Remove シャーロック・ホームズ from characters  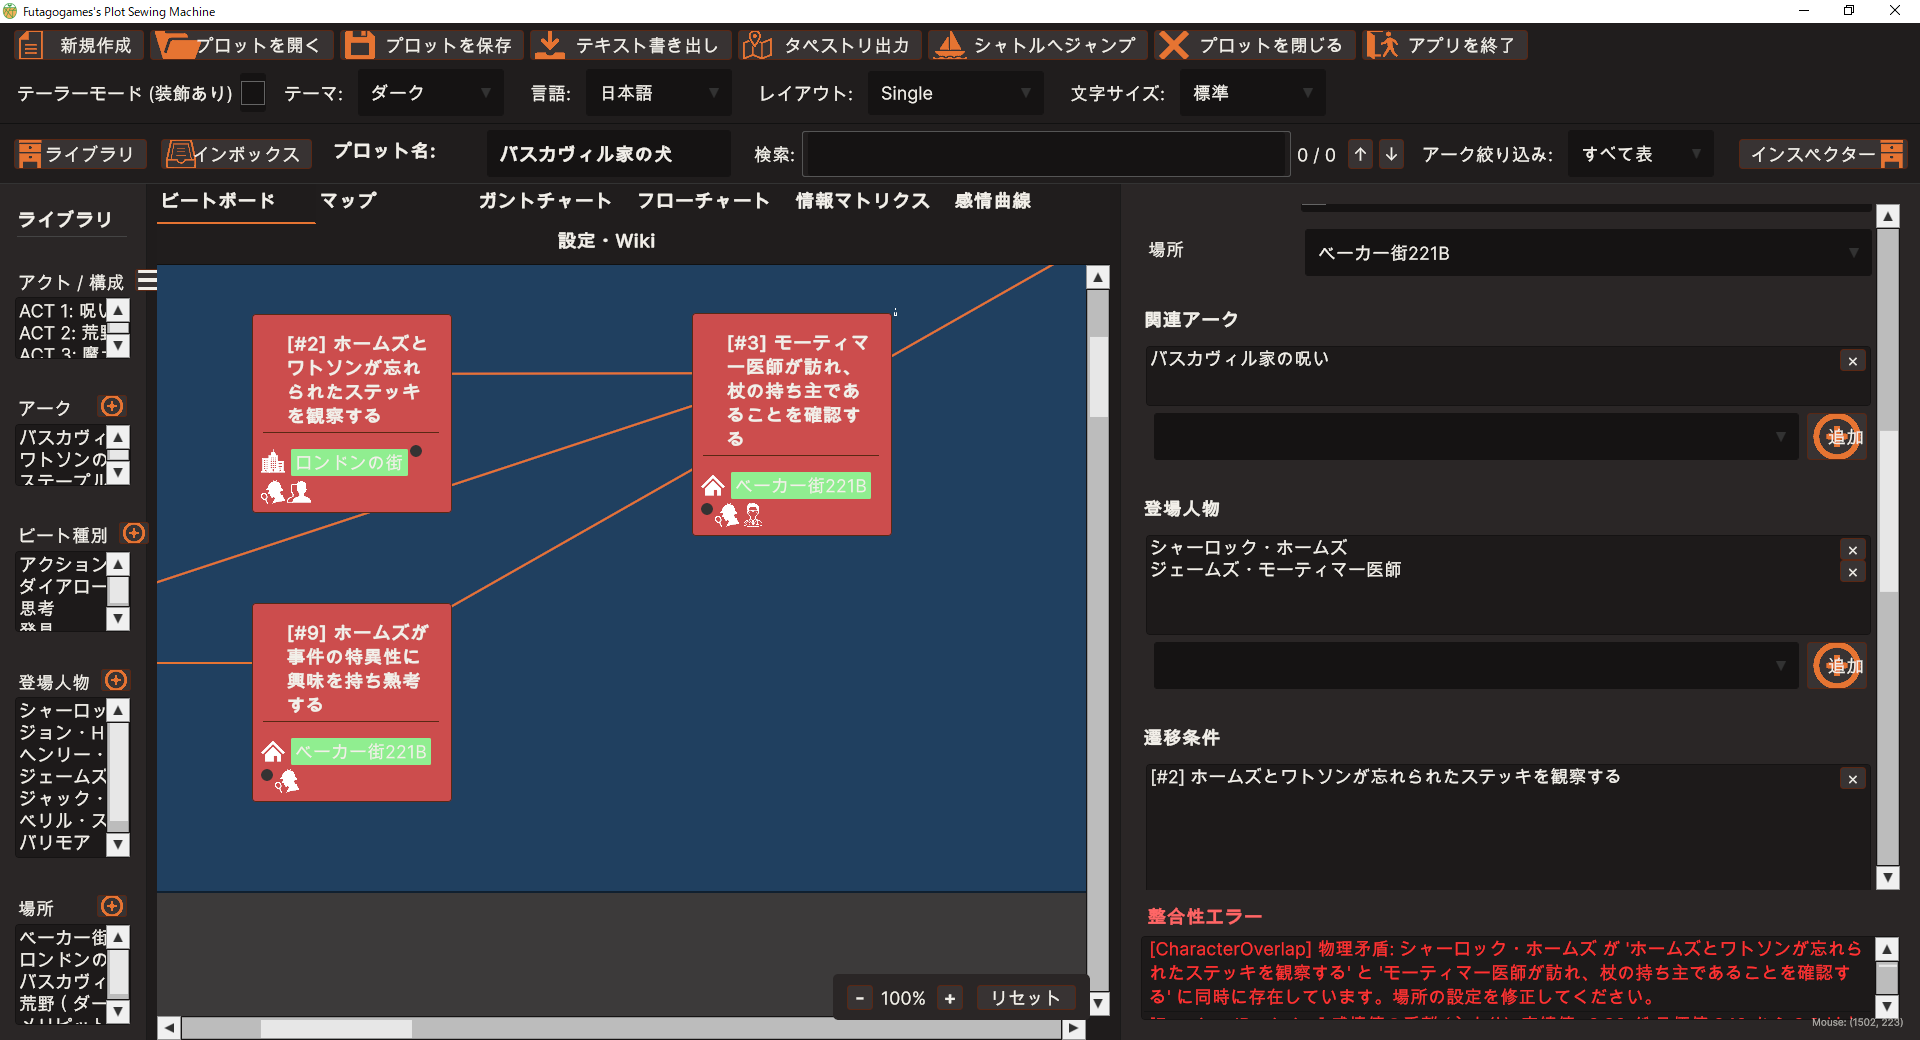click(1853, 550)
